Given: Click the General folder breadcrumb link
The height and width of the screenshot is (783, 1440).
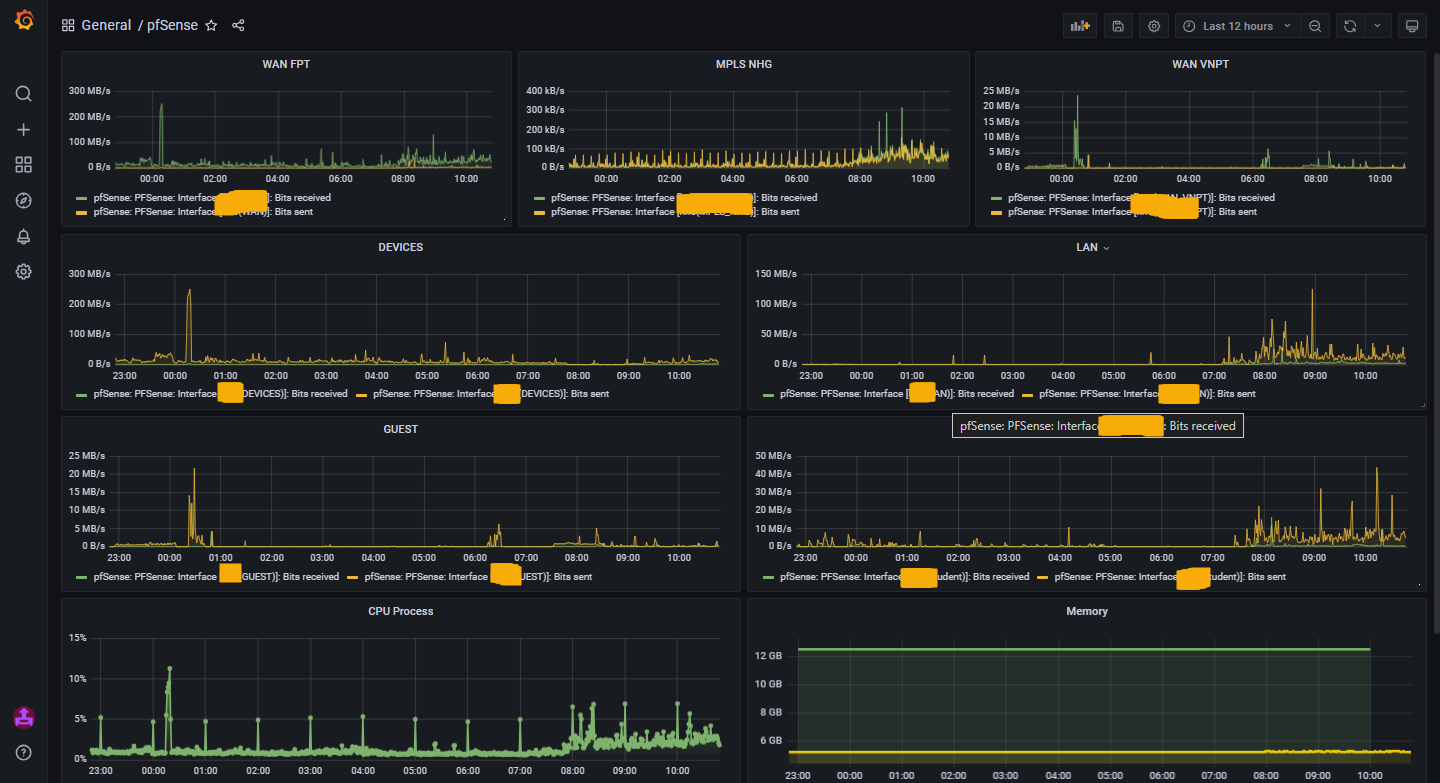Looking at the screenshot, I should coord(106,26).
